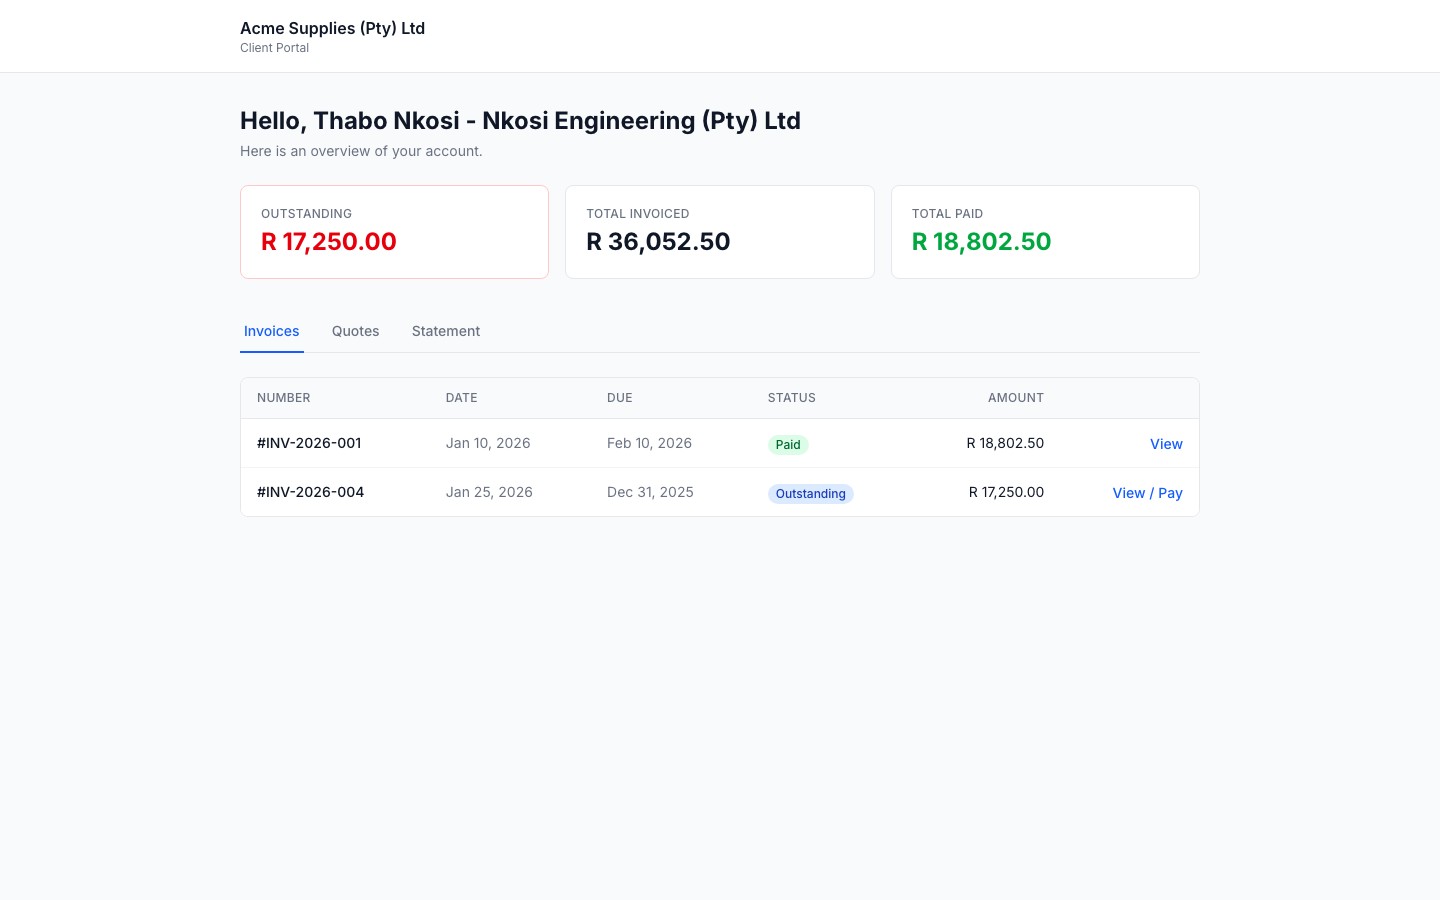Image resolution: width=1440 pixels, height=900 pixels.
Task: Open the Statement tab
Action: coord(445,331)
